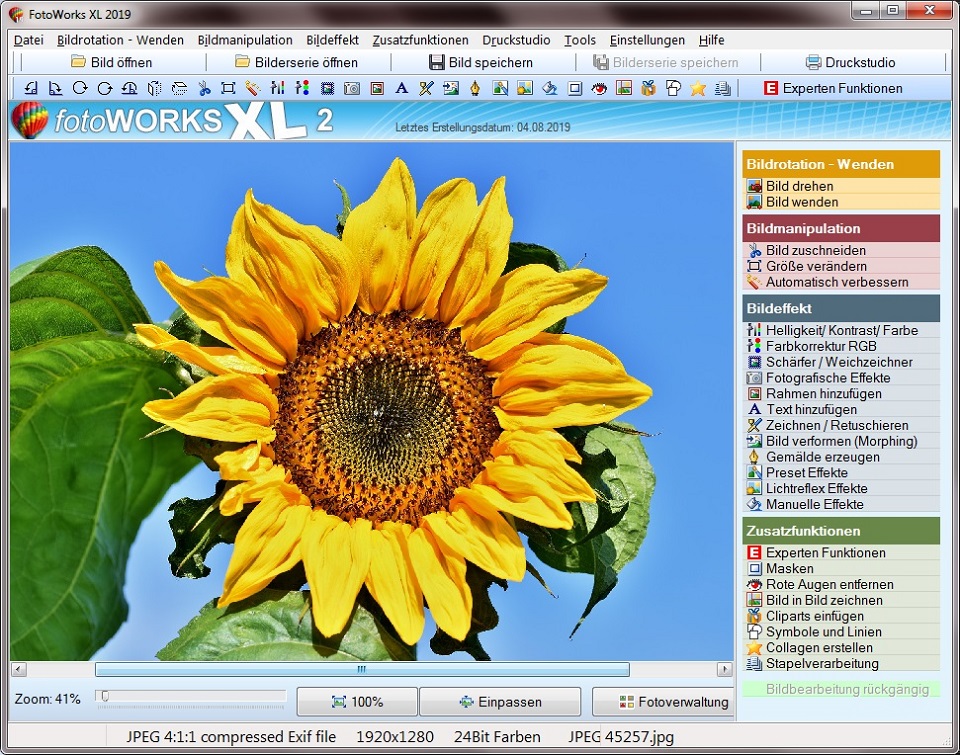Click the horizontal scrollbar right arrow
Image resolution: width=960 pixels, height=755 pixels.
tap(725, 669)
